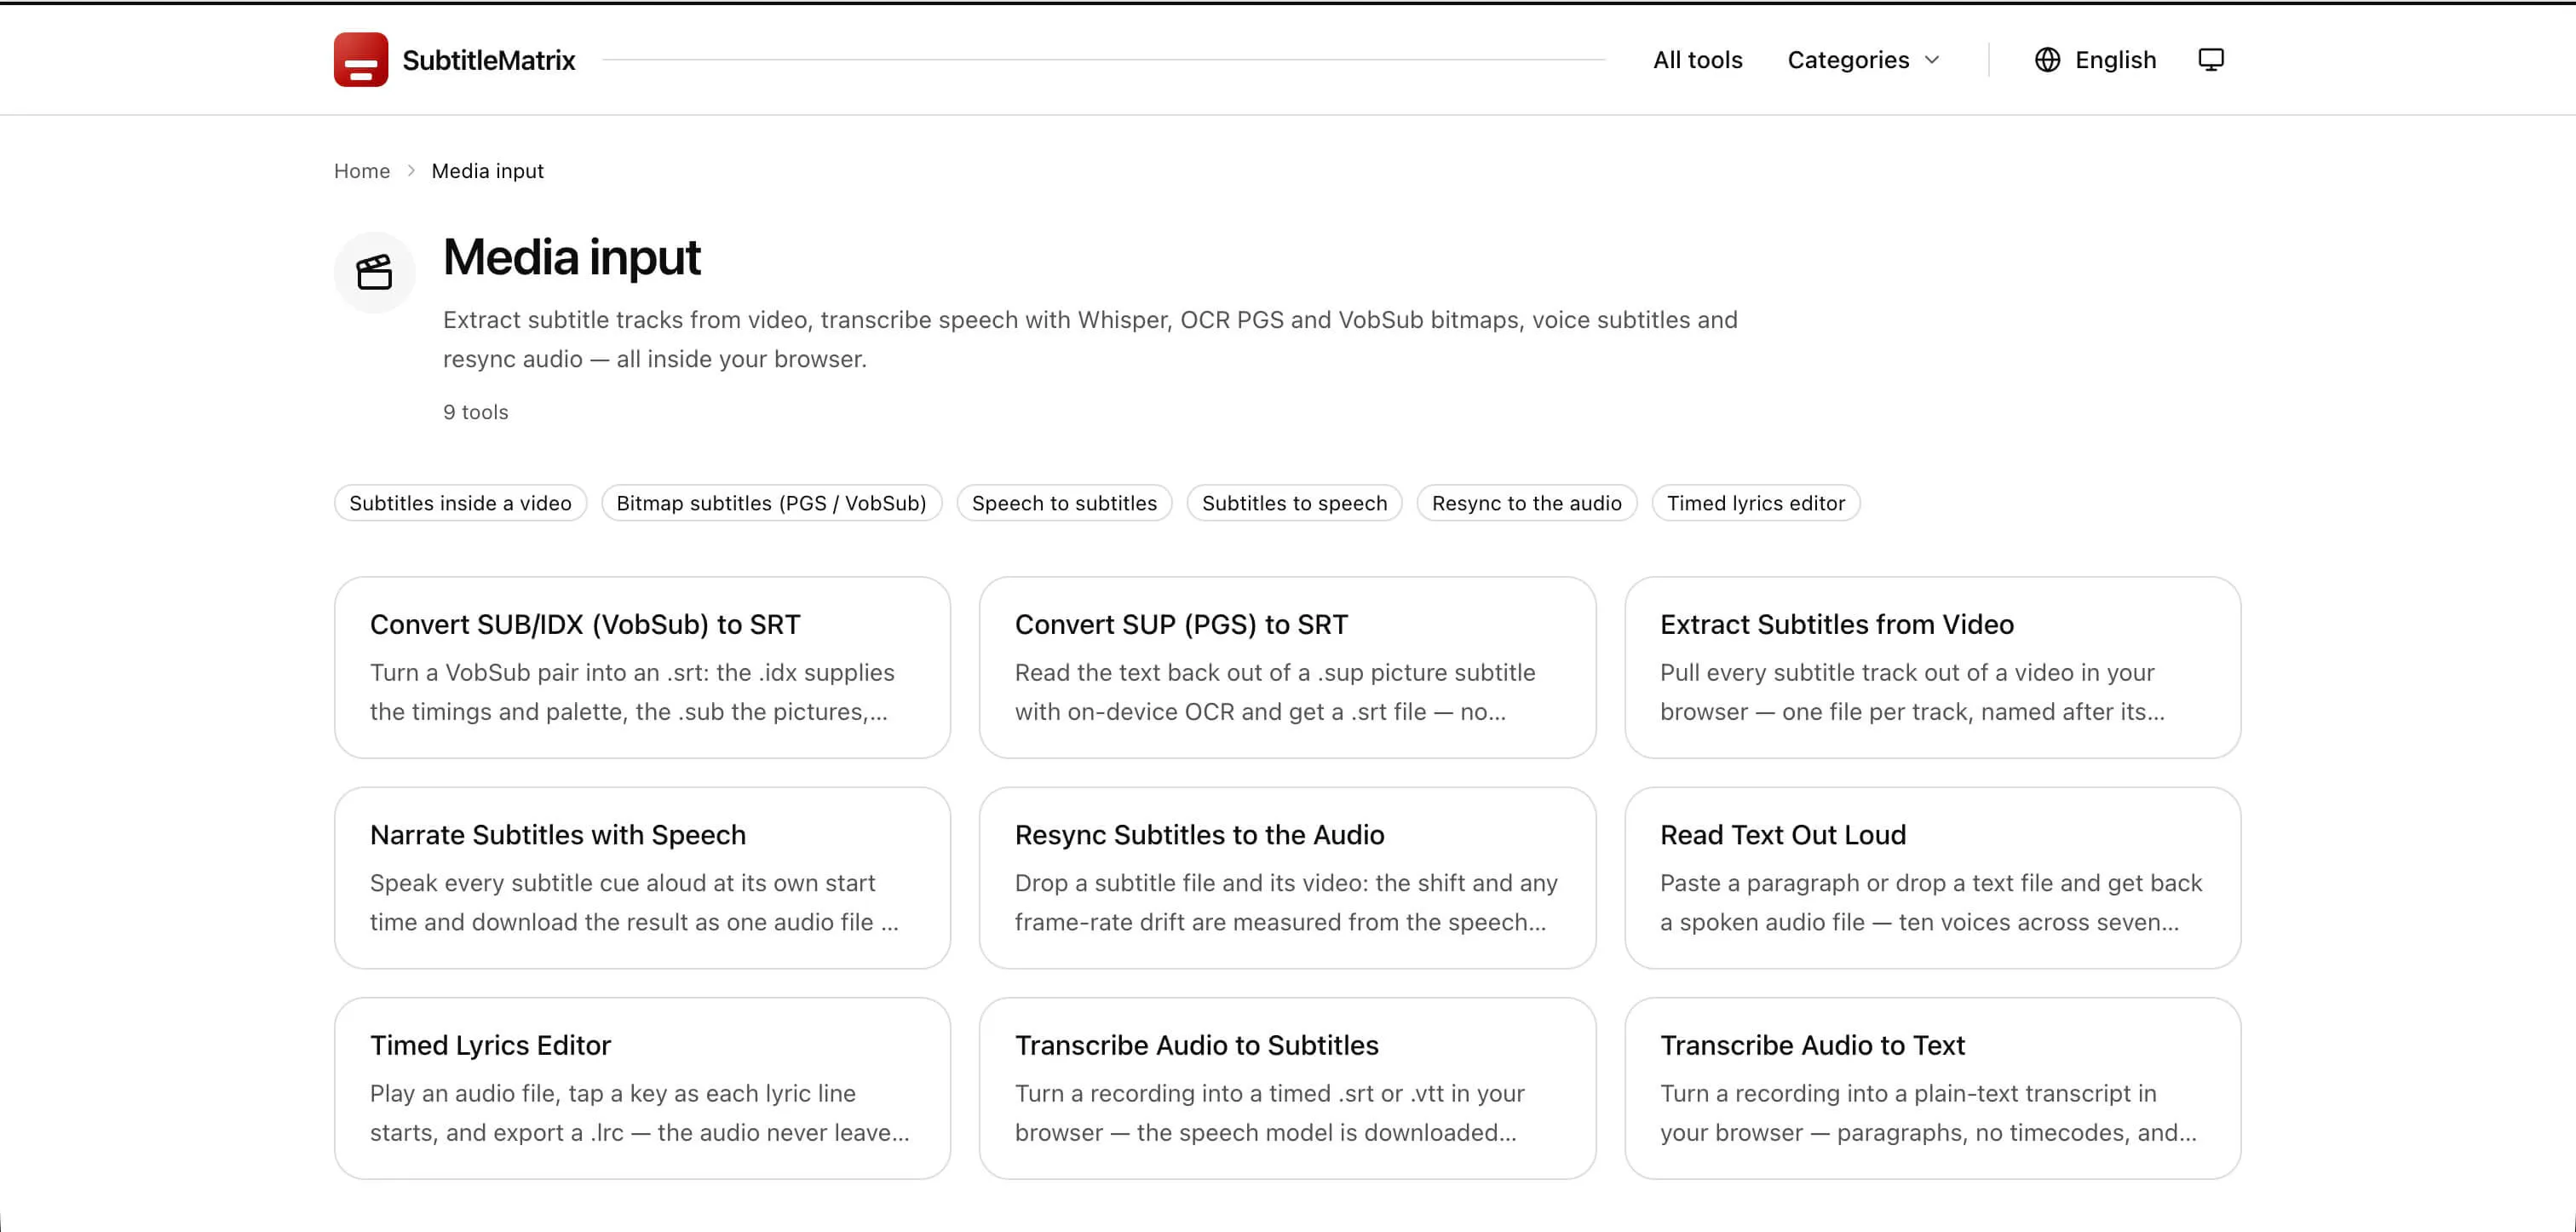Open Convert SUB/IDX (VobSub) to SRT tool

(642, 667)
